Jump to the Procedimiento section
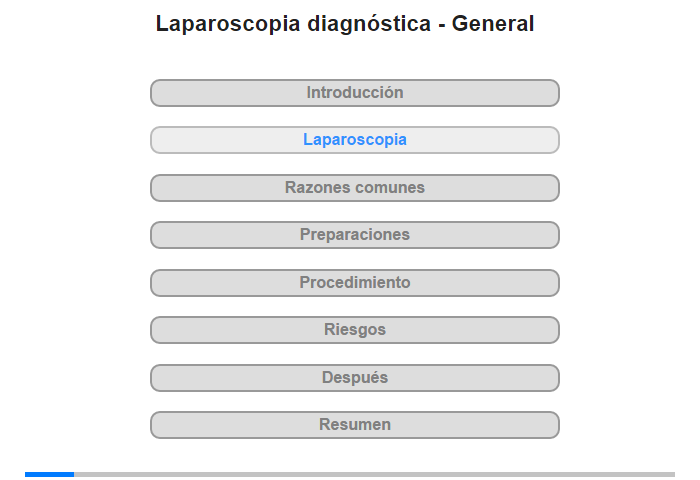 (x=354, y=283)
